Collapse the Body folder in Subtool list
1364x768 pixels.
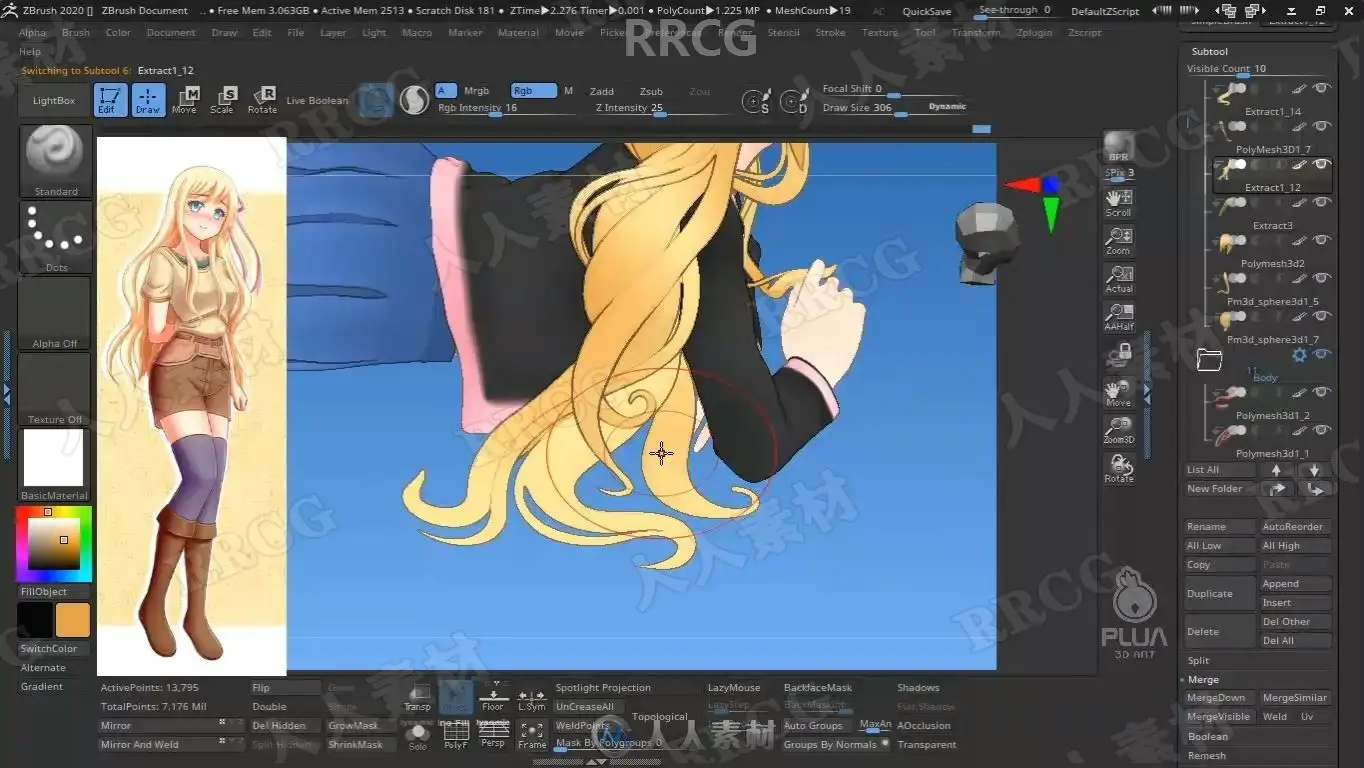(1209, 360)
